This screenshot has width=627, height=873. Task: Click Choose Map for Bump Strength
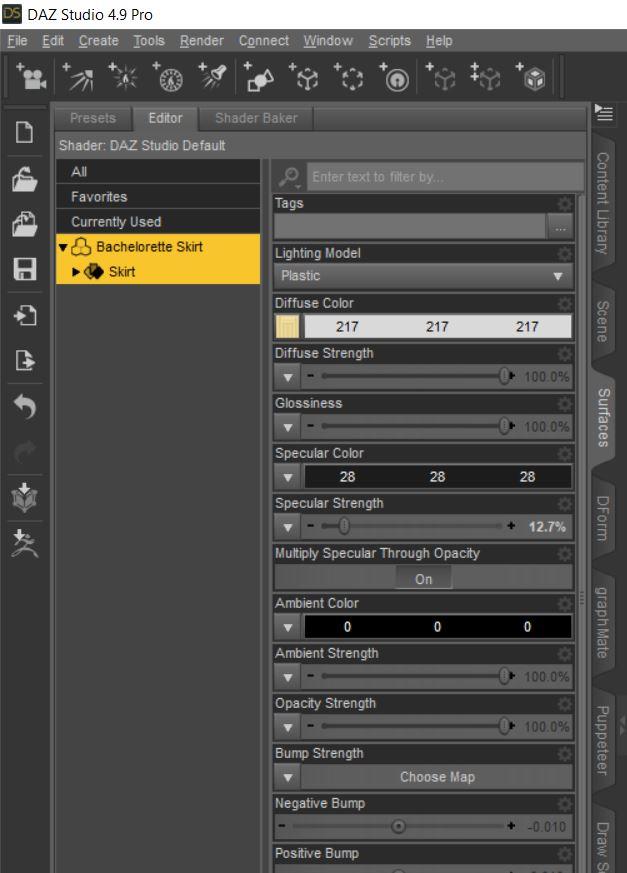(x=437, y=777)
